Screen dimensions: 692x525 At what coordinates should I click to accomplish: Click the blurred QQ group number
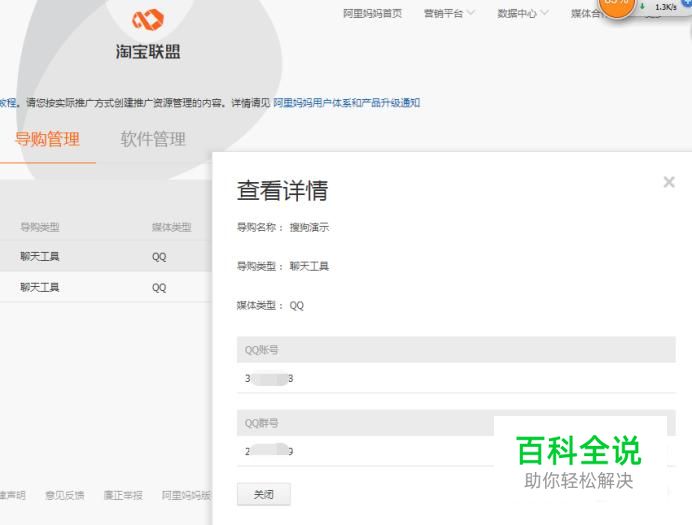pyautogui.click(x=269, y=451)
